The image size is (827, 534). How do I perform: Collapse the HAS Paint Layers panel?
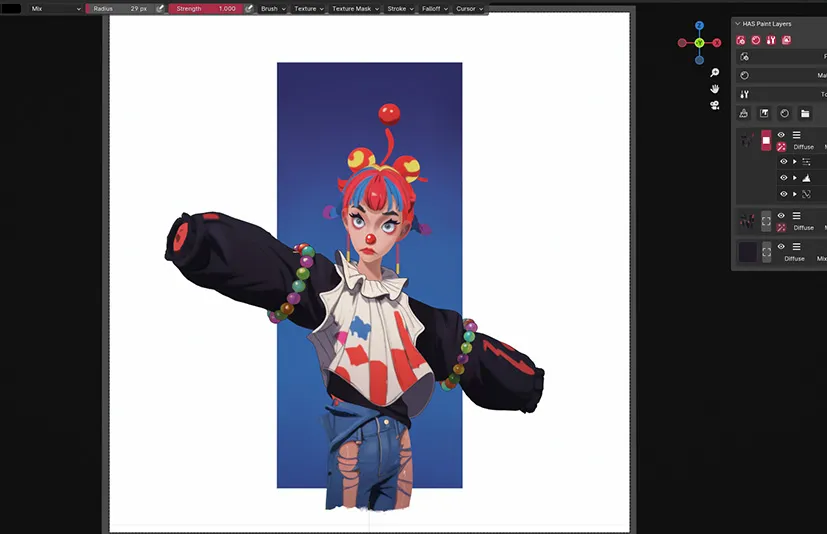[x=737, y=24]
